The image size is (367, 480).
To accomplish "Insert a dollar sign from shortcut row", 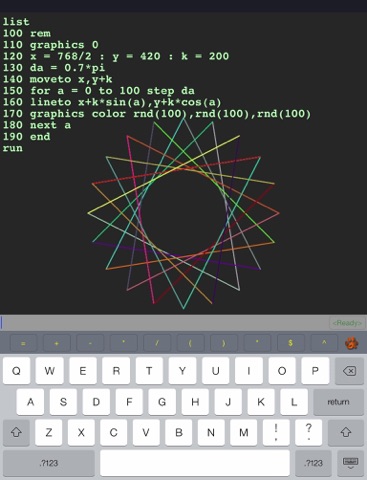I will [x=290, y=343].
